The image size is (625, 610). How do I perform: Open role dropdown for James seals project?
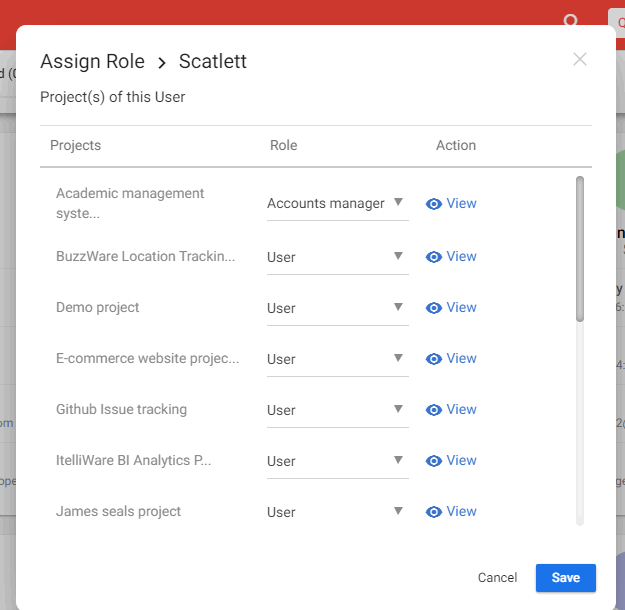coord(338,512)
